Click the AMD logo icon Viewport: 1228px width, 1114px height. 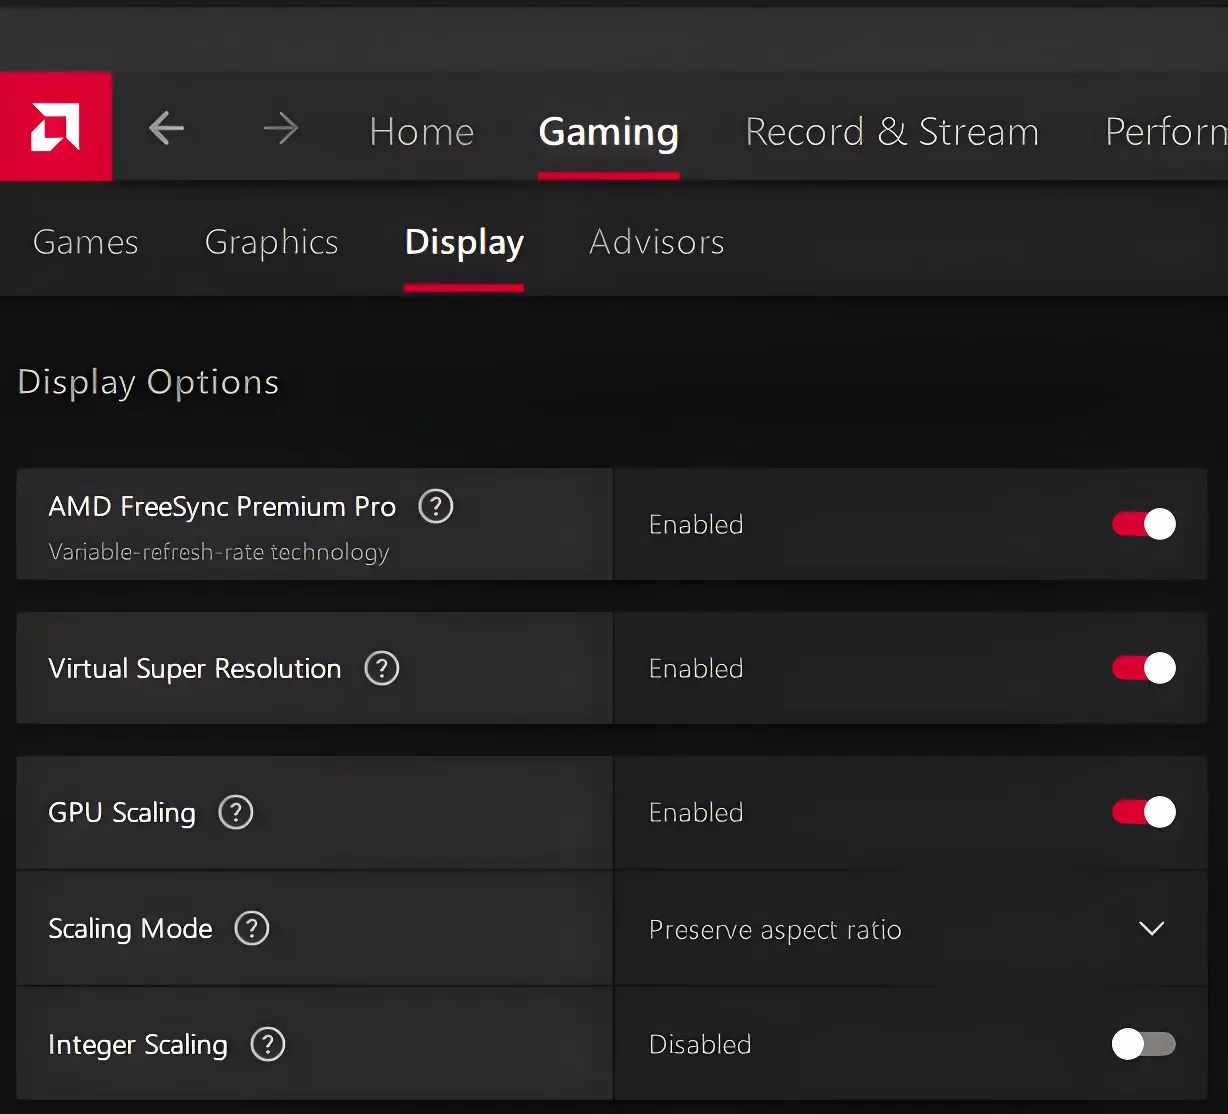click(x=55, y=127)
